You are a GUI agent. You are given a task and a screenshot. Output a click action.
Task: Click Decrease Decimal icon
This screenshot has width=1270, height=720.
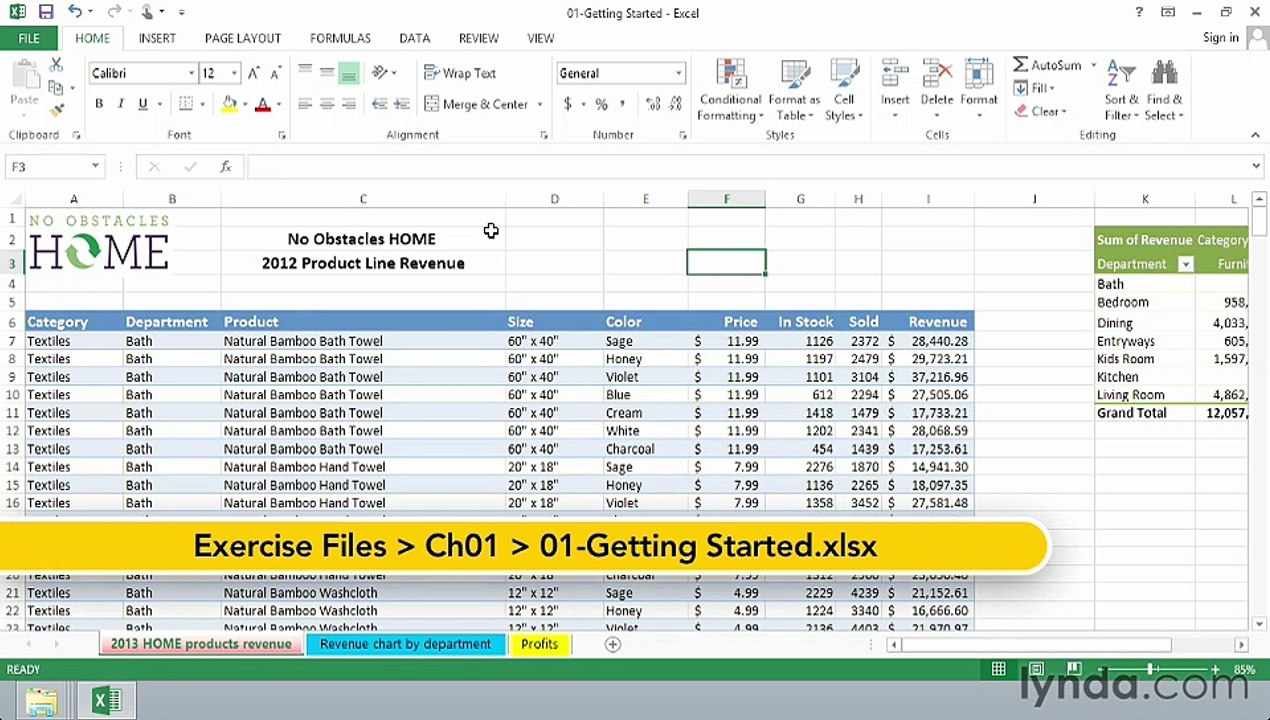click(675, 104)
